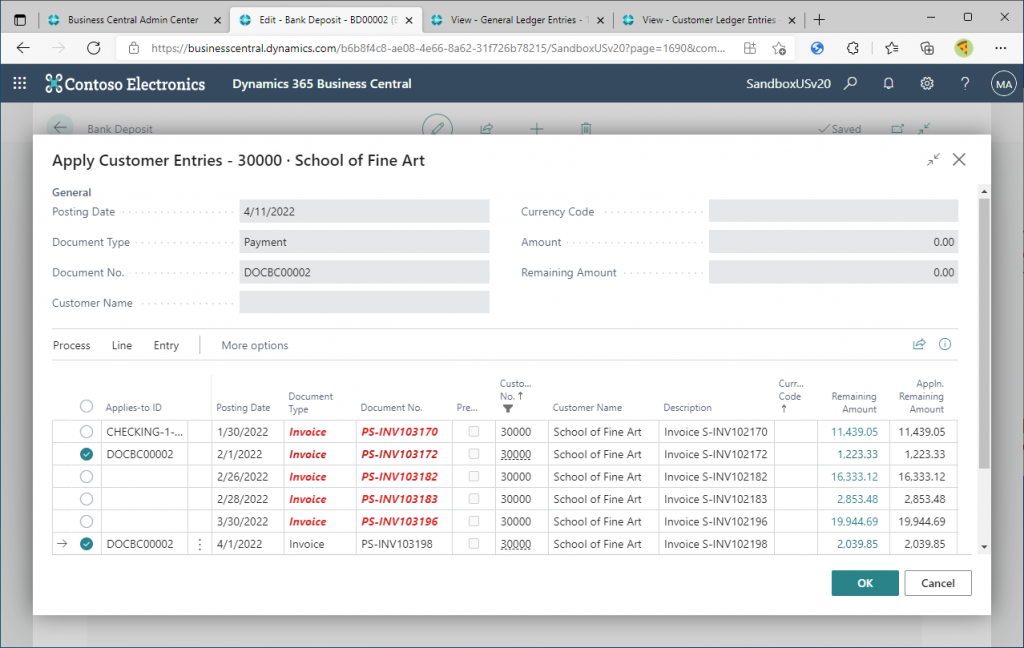Image resolution: width=1024 pixels, height=648 pixels.
Task: Show the FactBox information pane icon
Action: (x=945, y=344)
